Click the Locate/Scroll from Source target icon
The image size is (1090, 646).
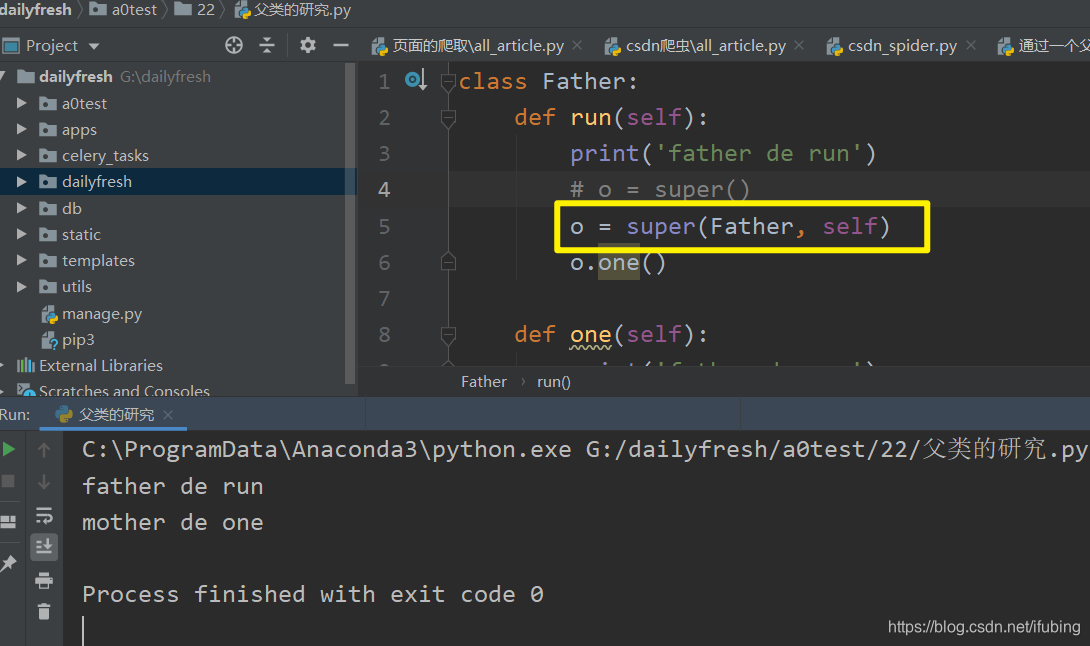[234, 46]
